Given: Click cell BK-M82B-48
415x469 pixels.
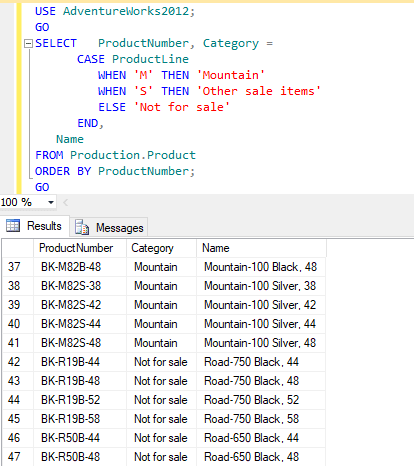Looking at the screenshot, I should click(80, 267).
